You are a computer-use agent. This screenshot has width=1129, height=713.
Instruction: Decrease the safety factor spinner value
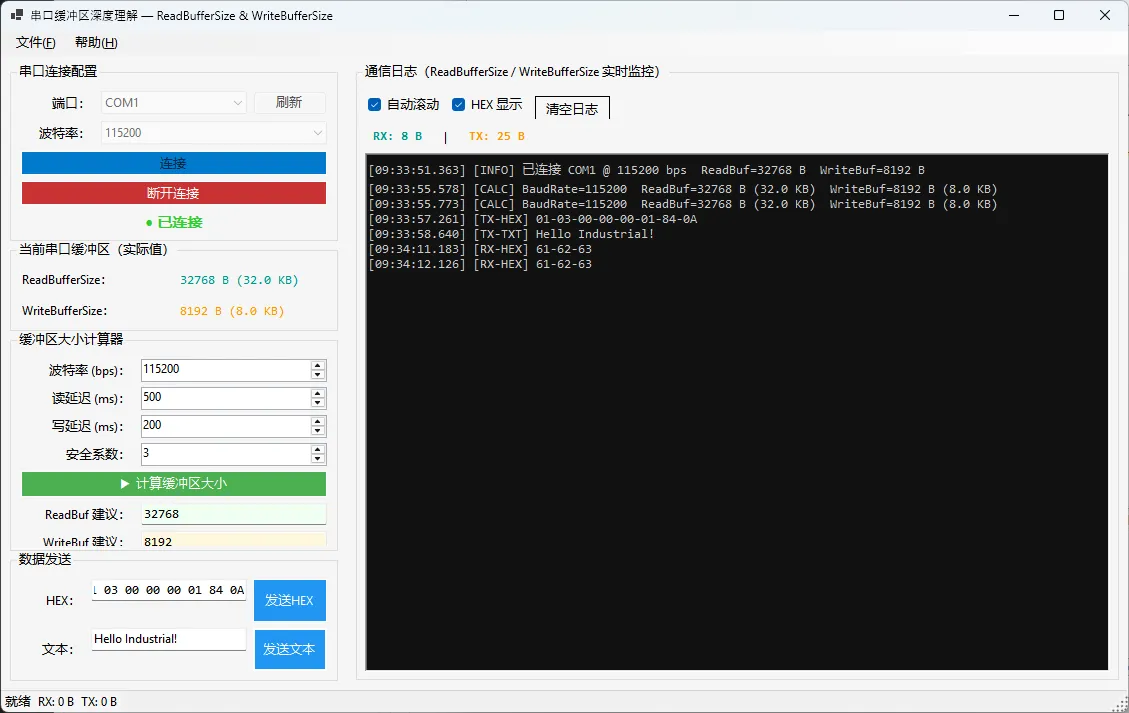318,459
